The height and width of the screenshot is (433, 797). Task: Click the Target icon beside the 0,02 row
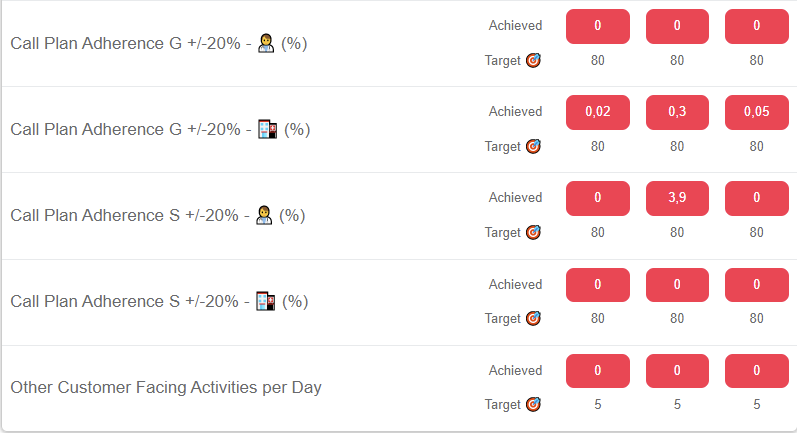click(533, 146)
